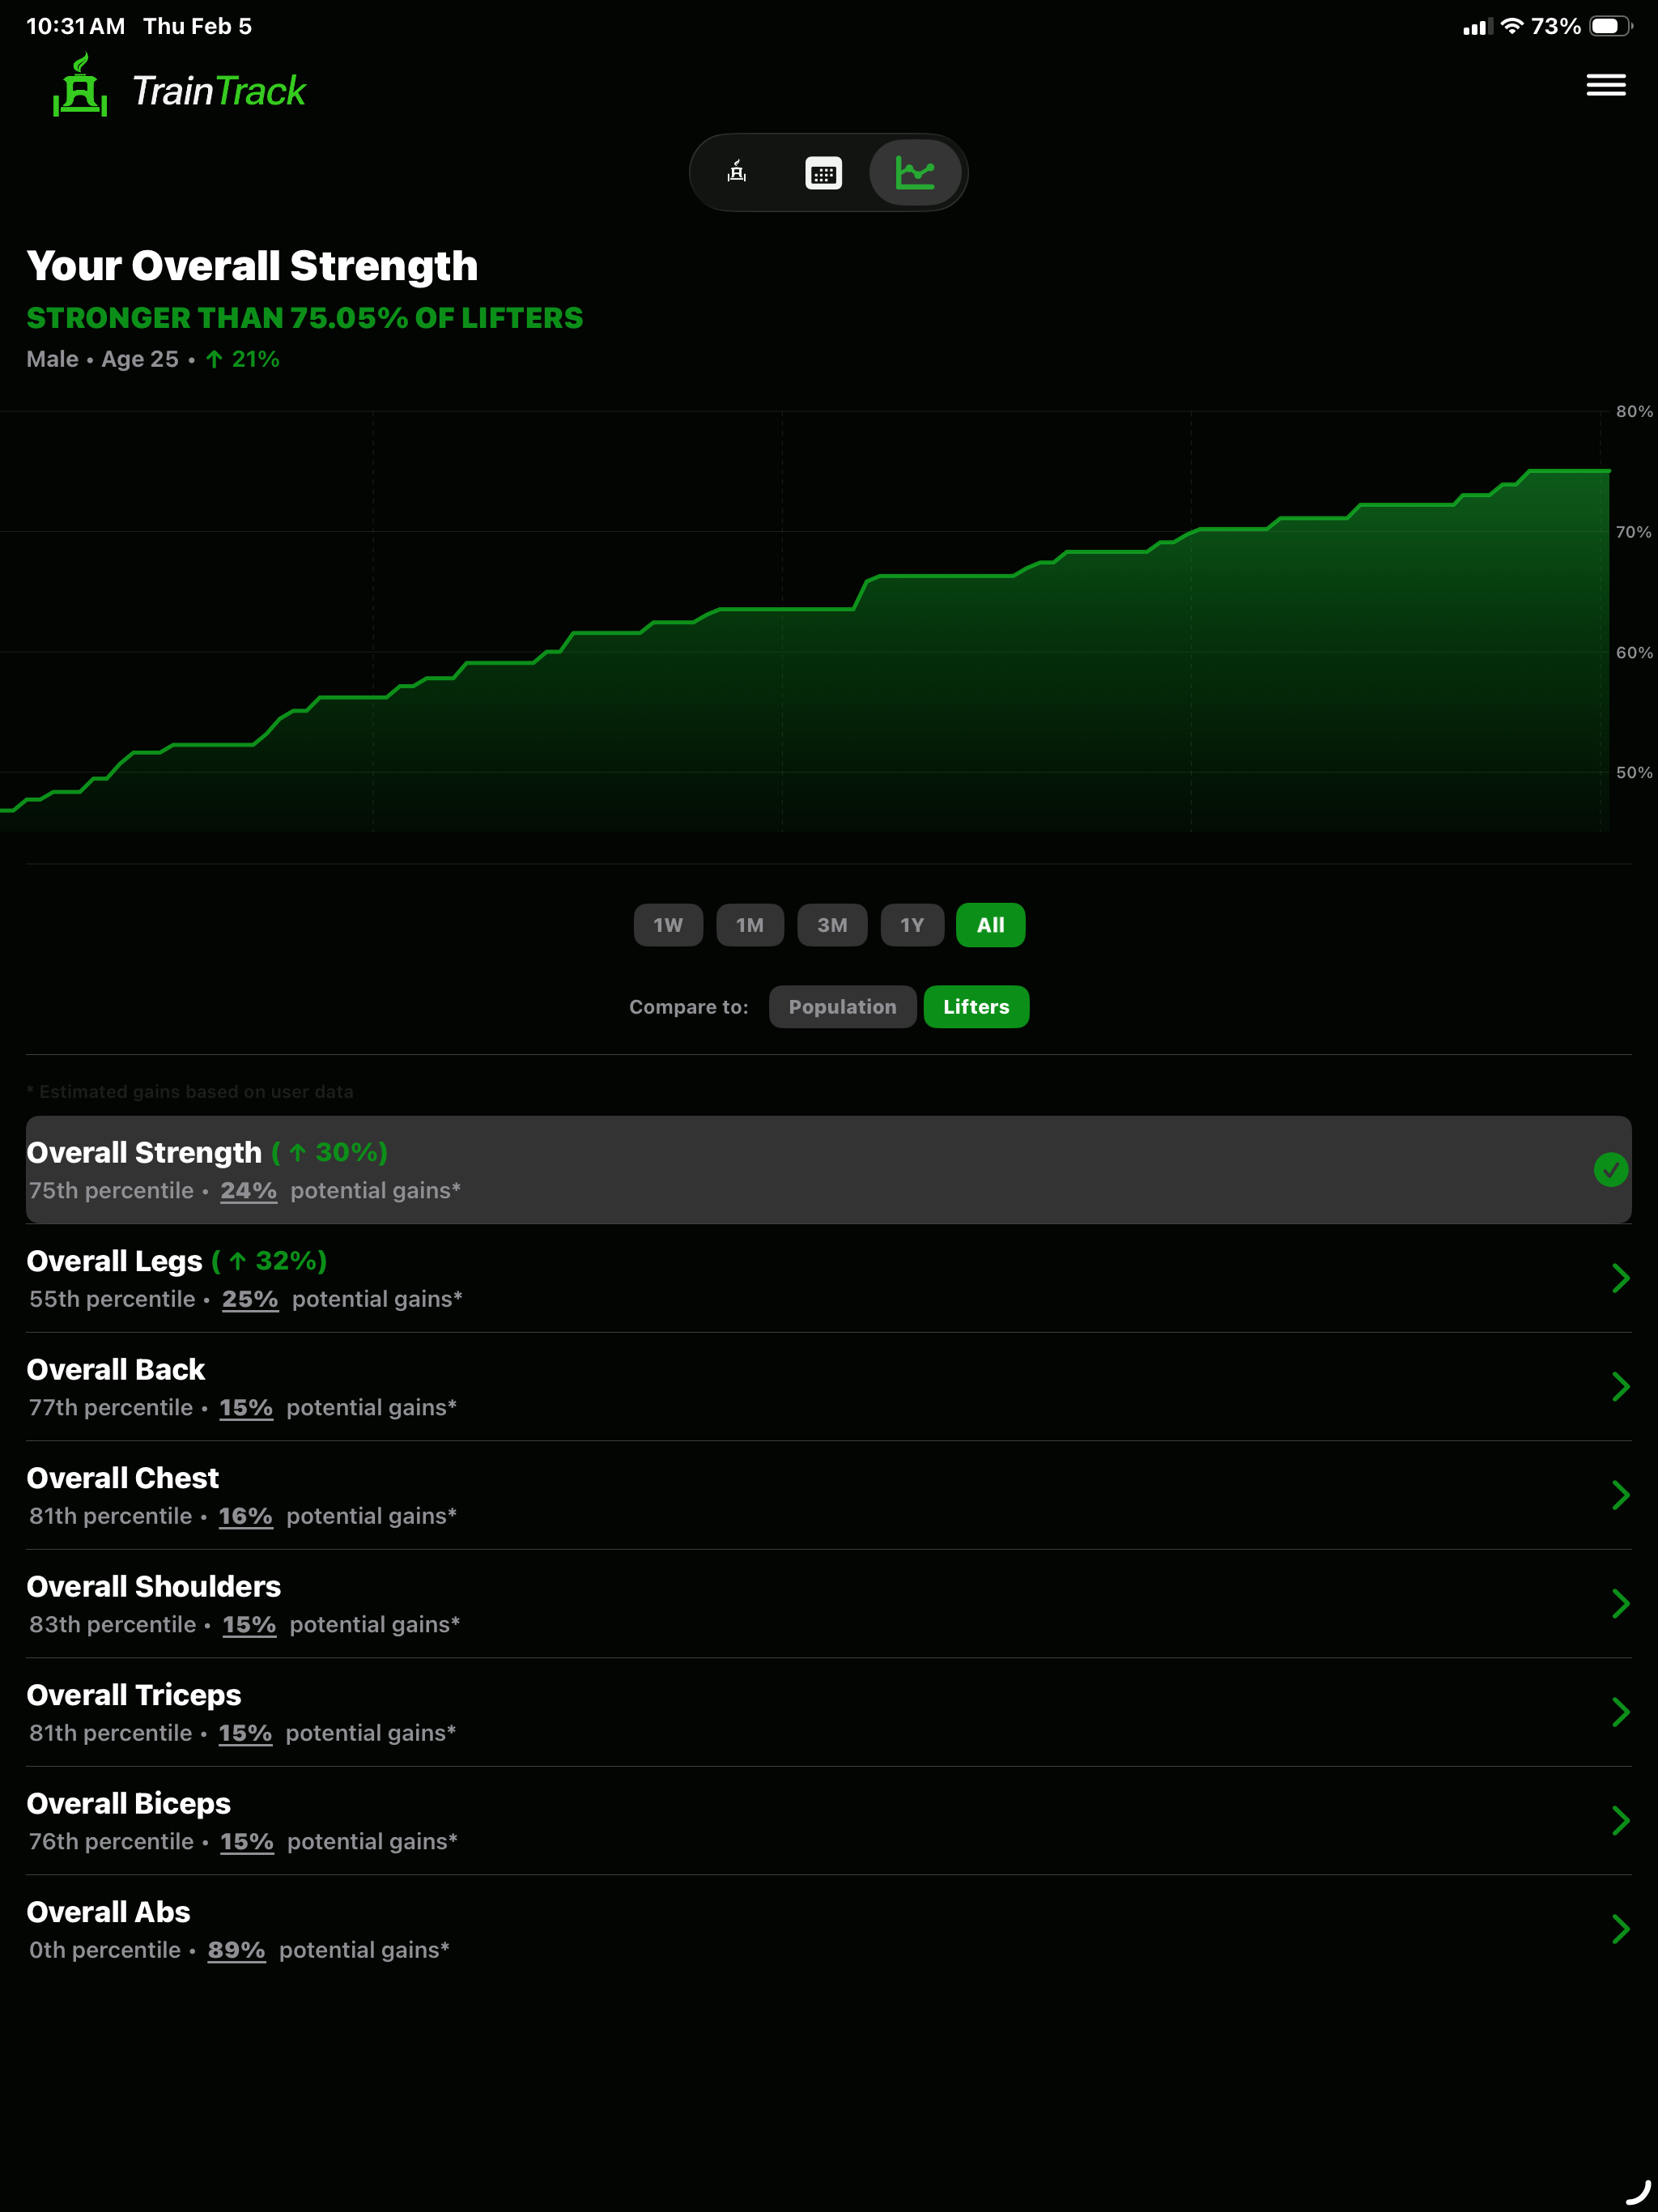Screen dimensions: 1658x2212
Task: Tap the 16% Chest potential gains link
Action: click(x=246, y=1516)
